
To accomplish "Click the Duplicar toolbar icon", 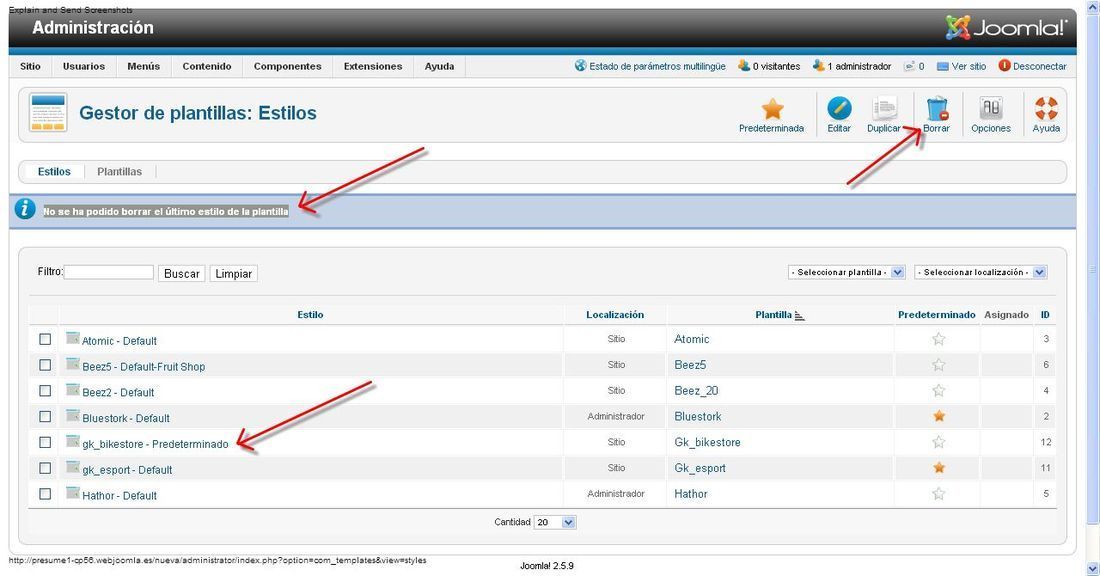I will [884, 109].
